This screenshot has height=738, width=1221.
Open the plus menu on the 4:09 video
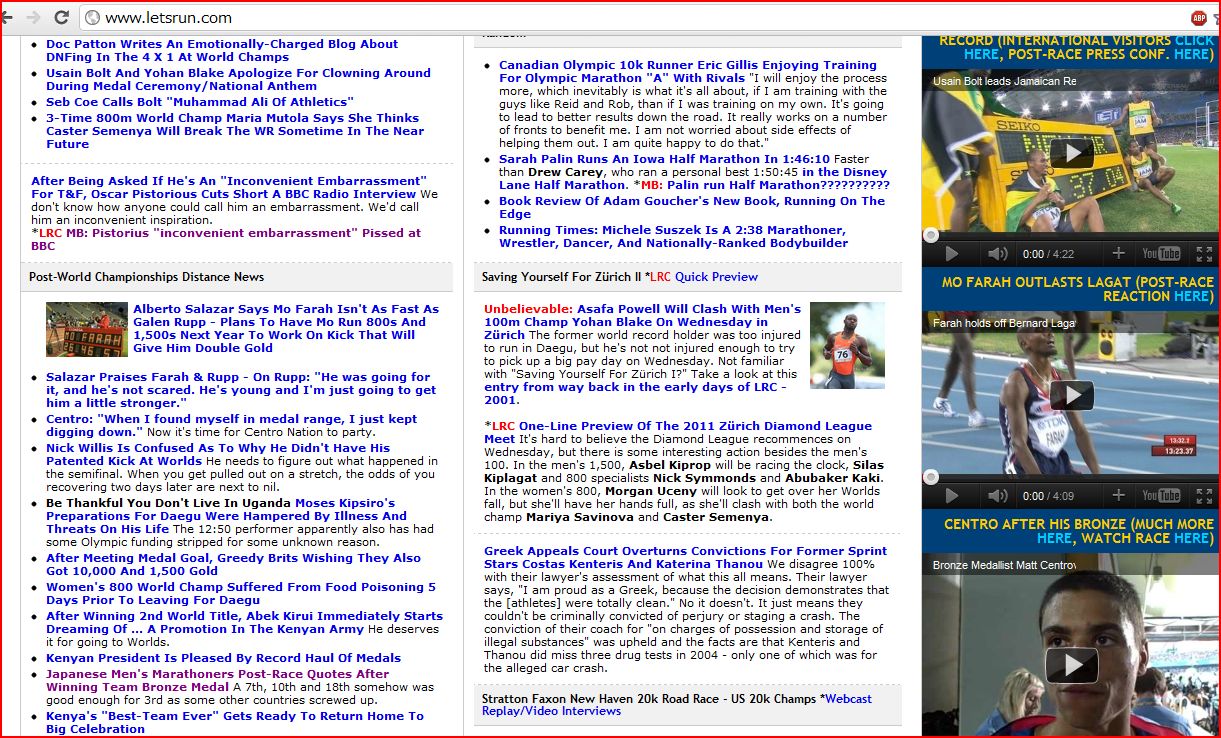[1118, 496]
